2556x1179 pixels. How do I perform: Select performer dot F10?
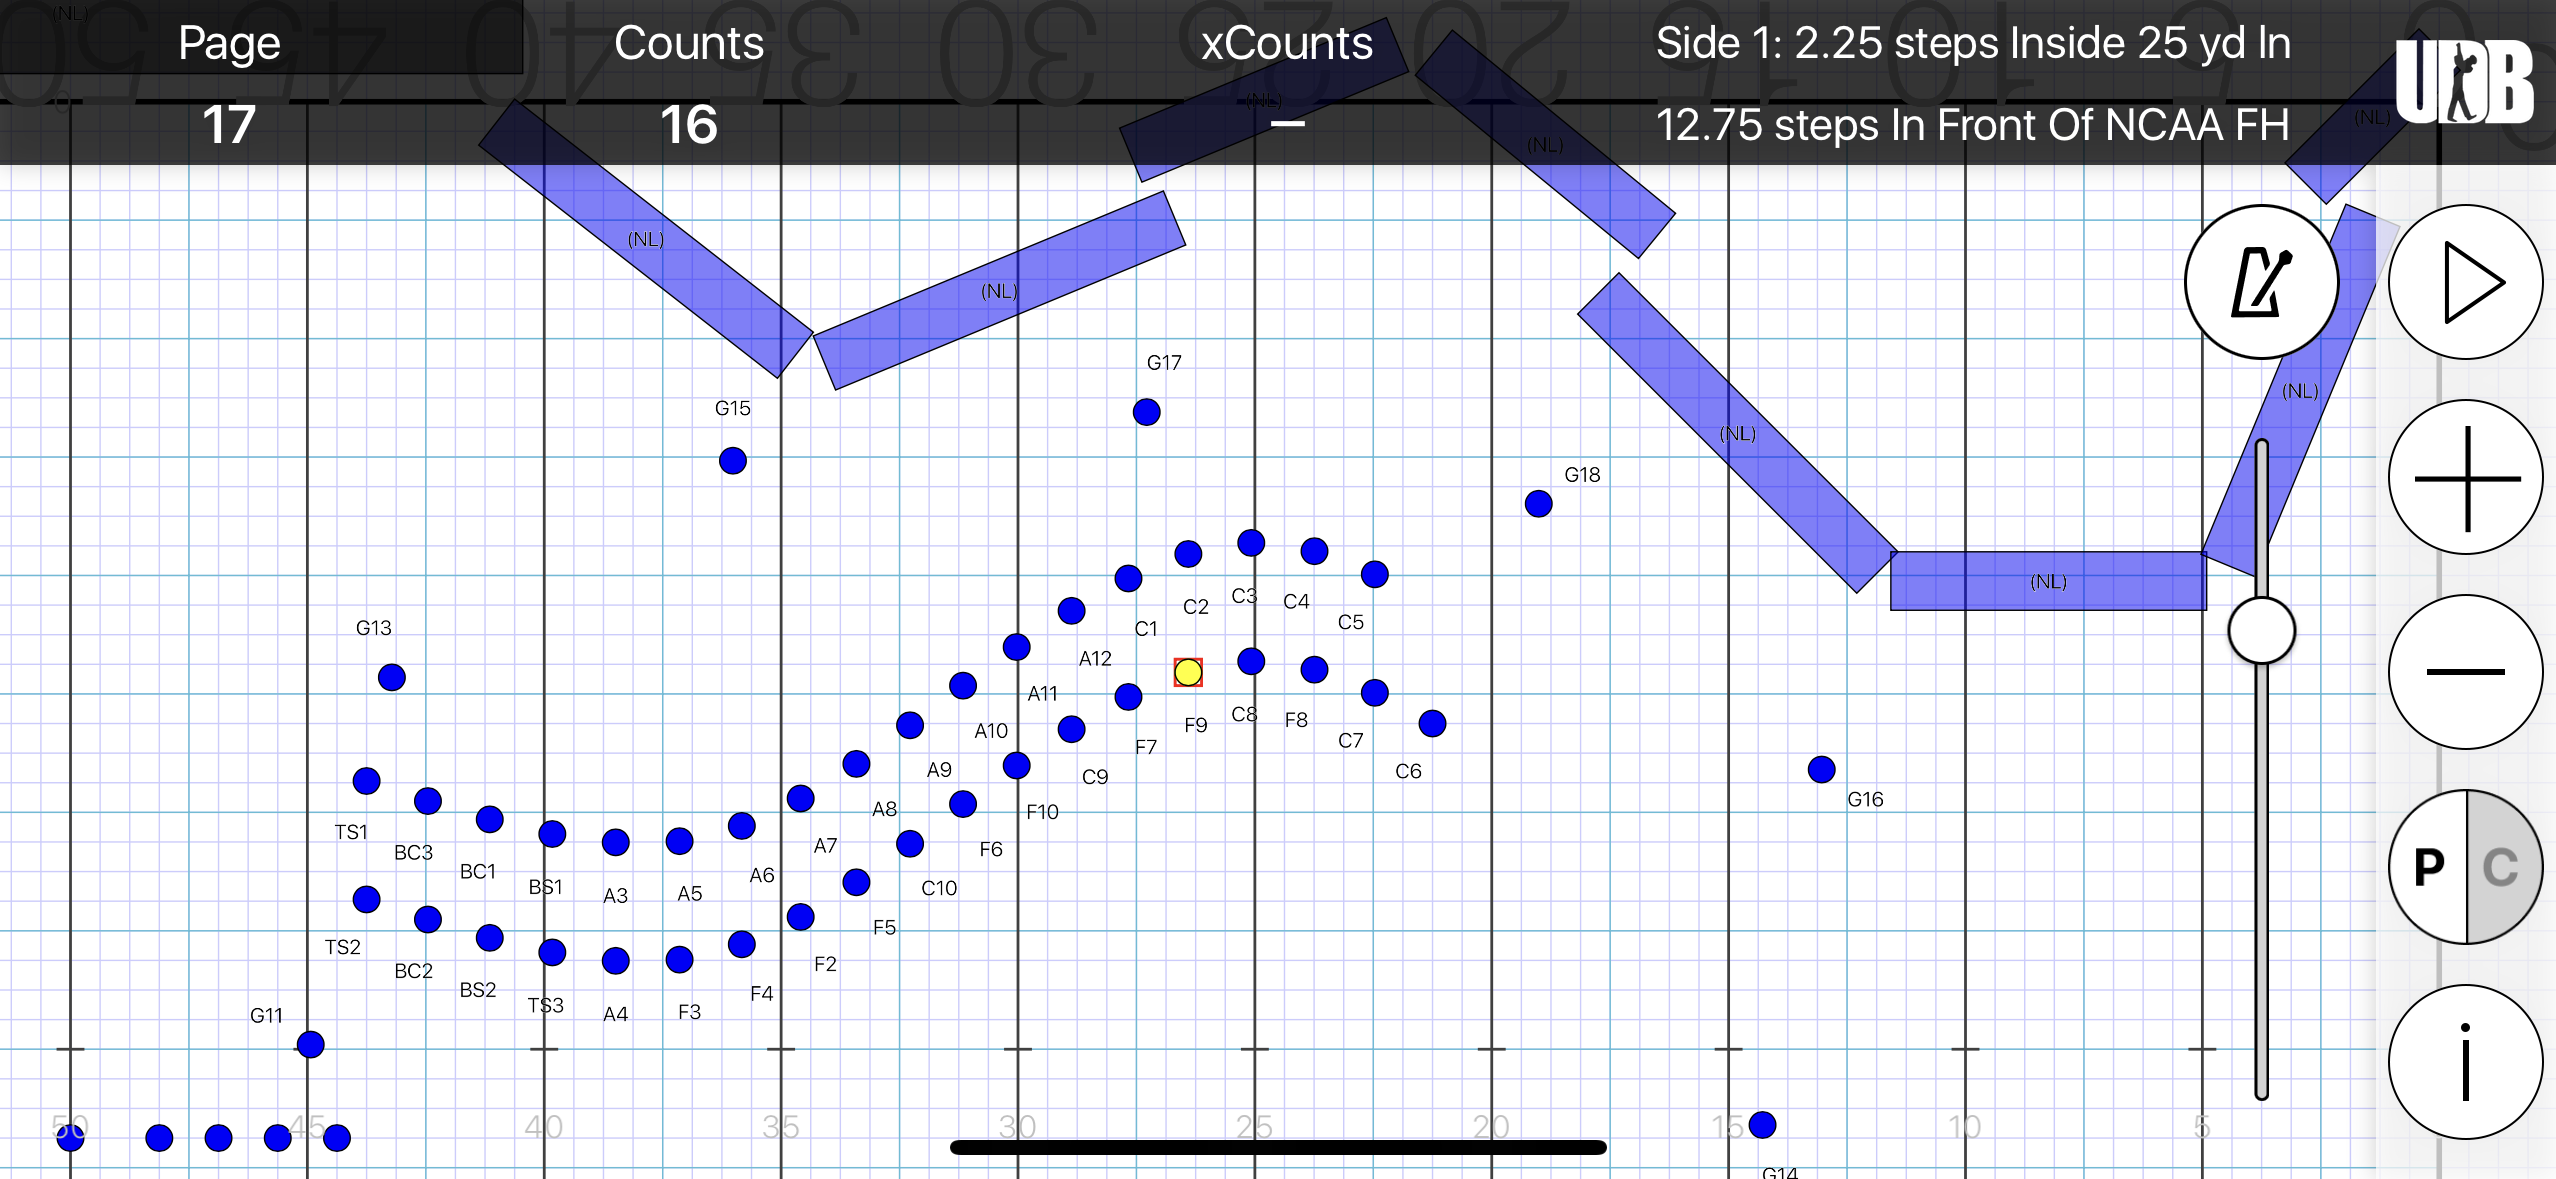[1017, 766]
